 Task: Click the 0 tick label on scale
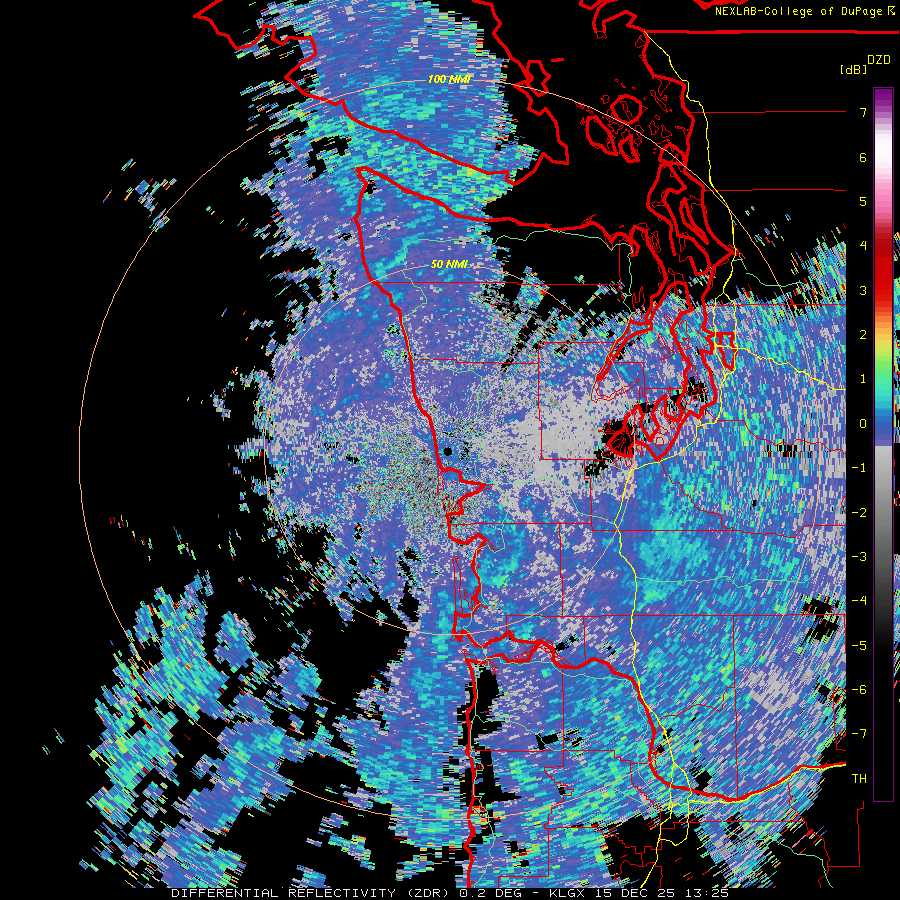point(863,424)
